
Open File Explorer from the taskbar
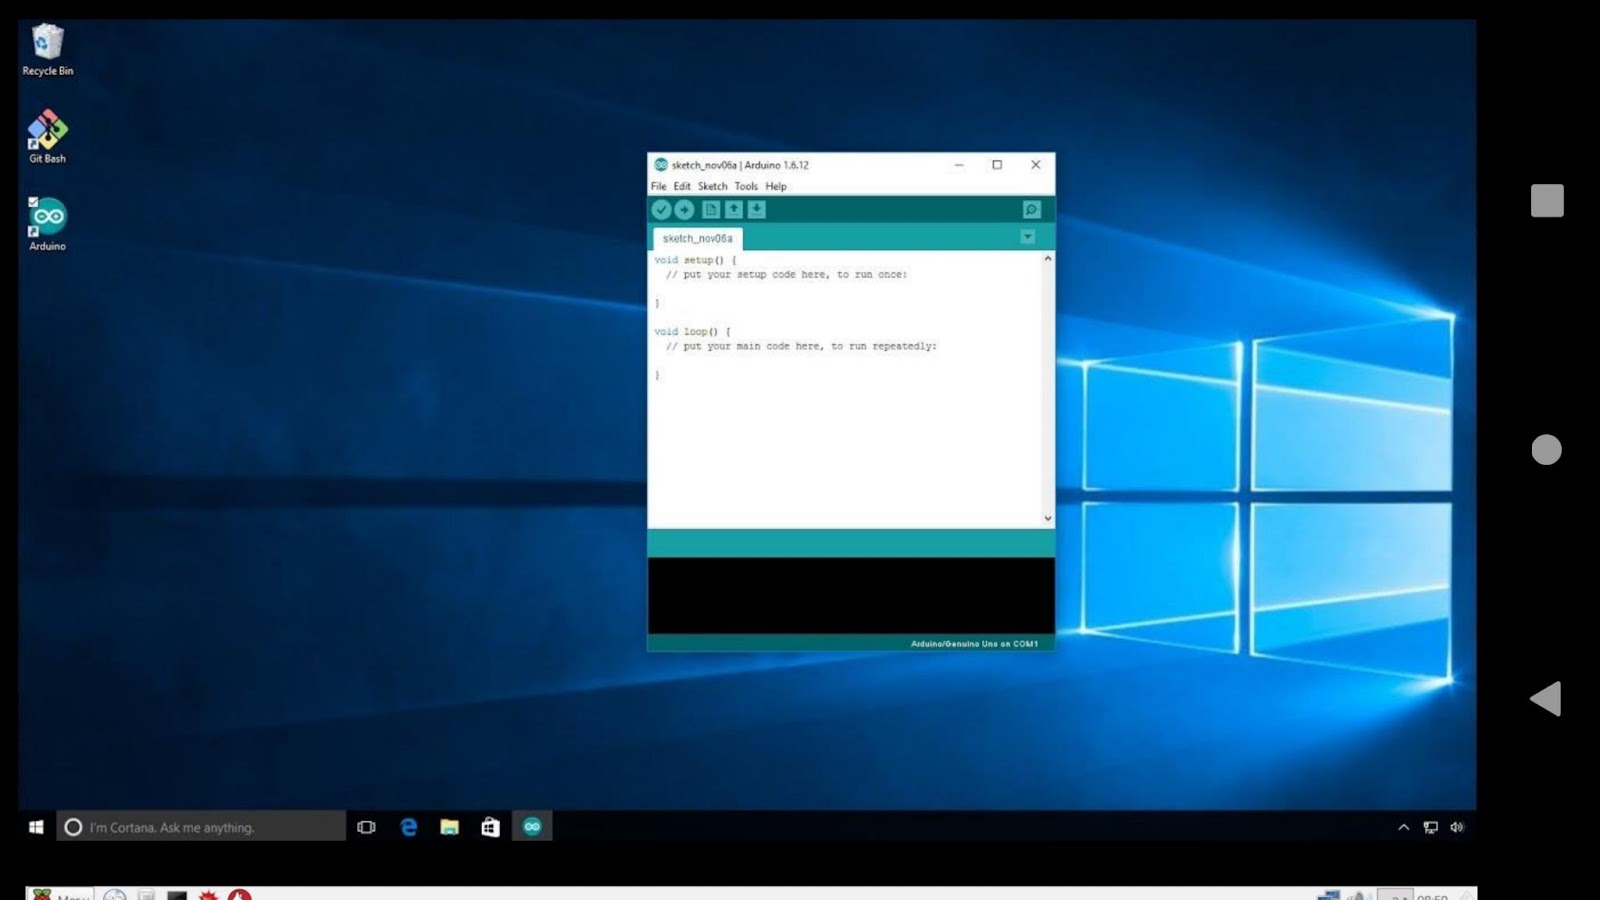450,827
